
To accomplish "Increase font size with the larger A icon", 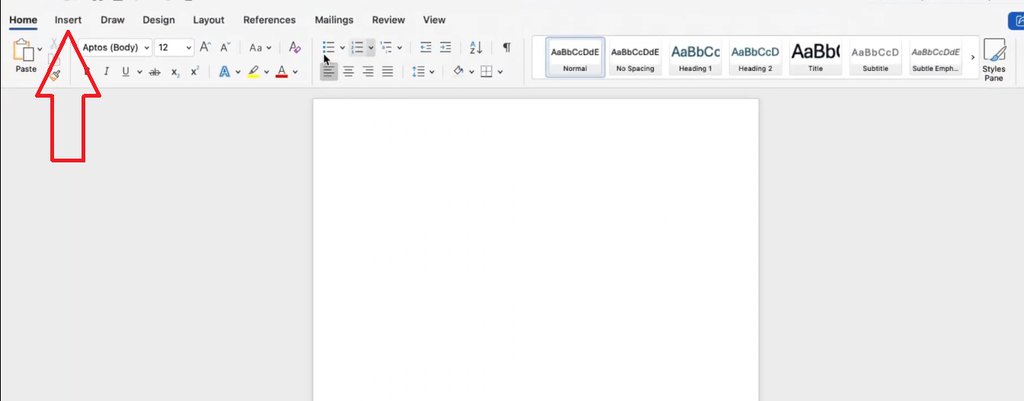I will coord(205,47).
